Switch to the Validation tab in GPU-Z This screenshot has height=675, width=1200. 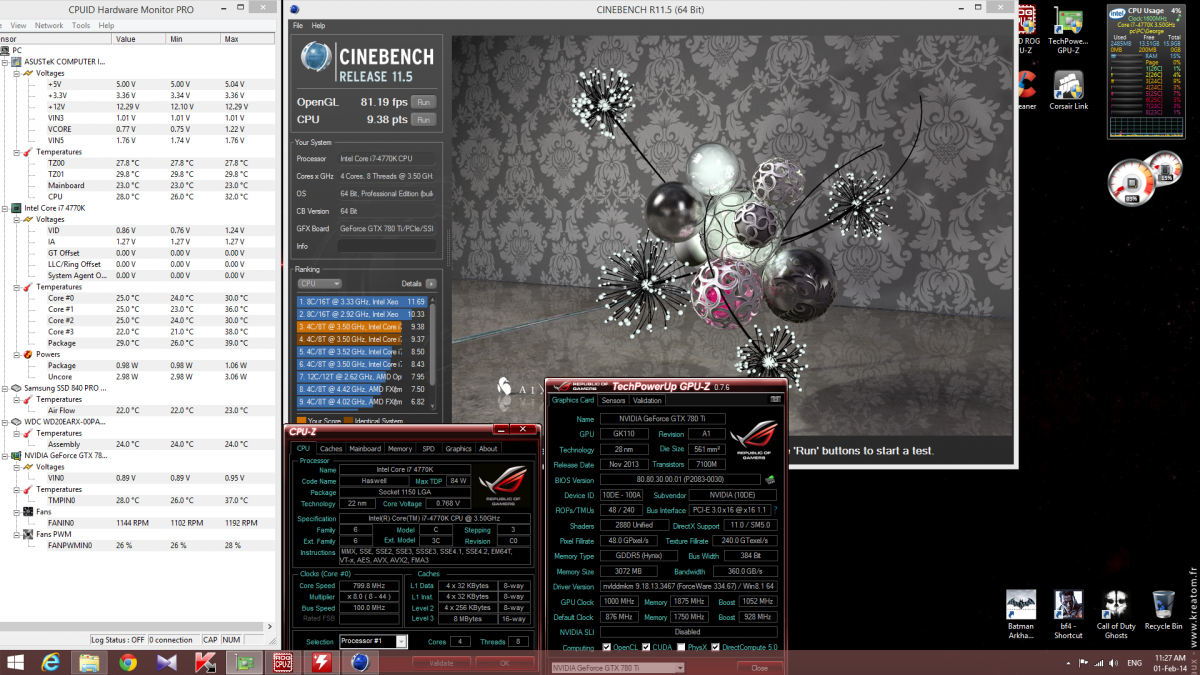click(648, 400)
